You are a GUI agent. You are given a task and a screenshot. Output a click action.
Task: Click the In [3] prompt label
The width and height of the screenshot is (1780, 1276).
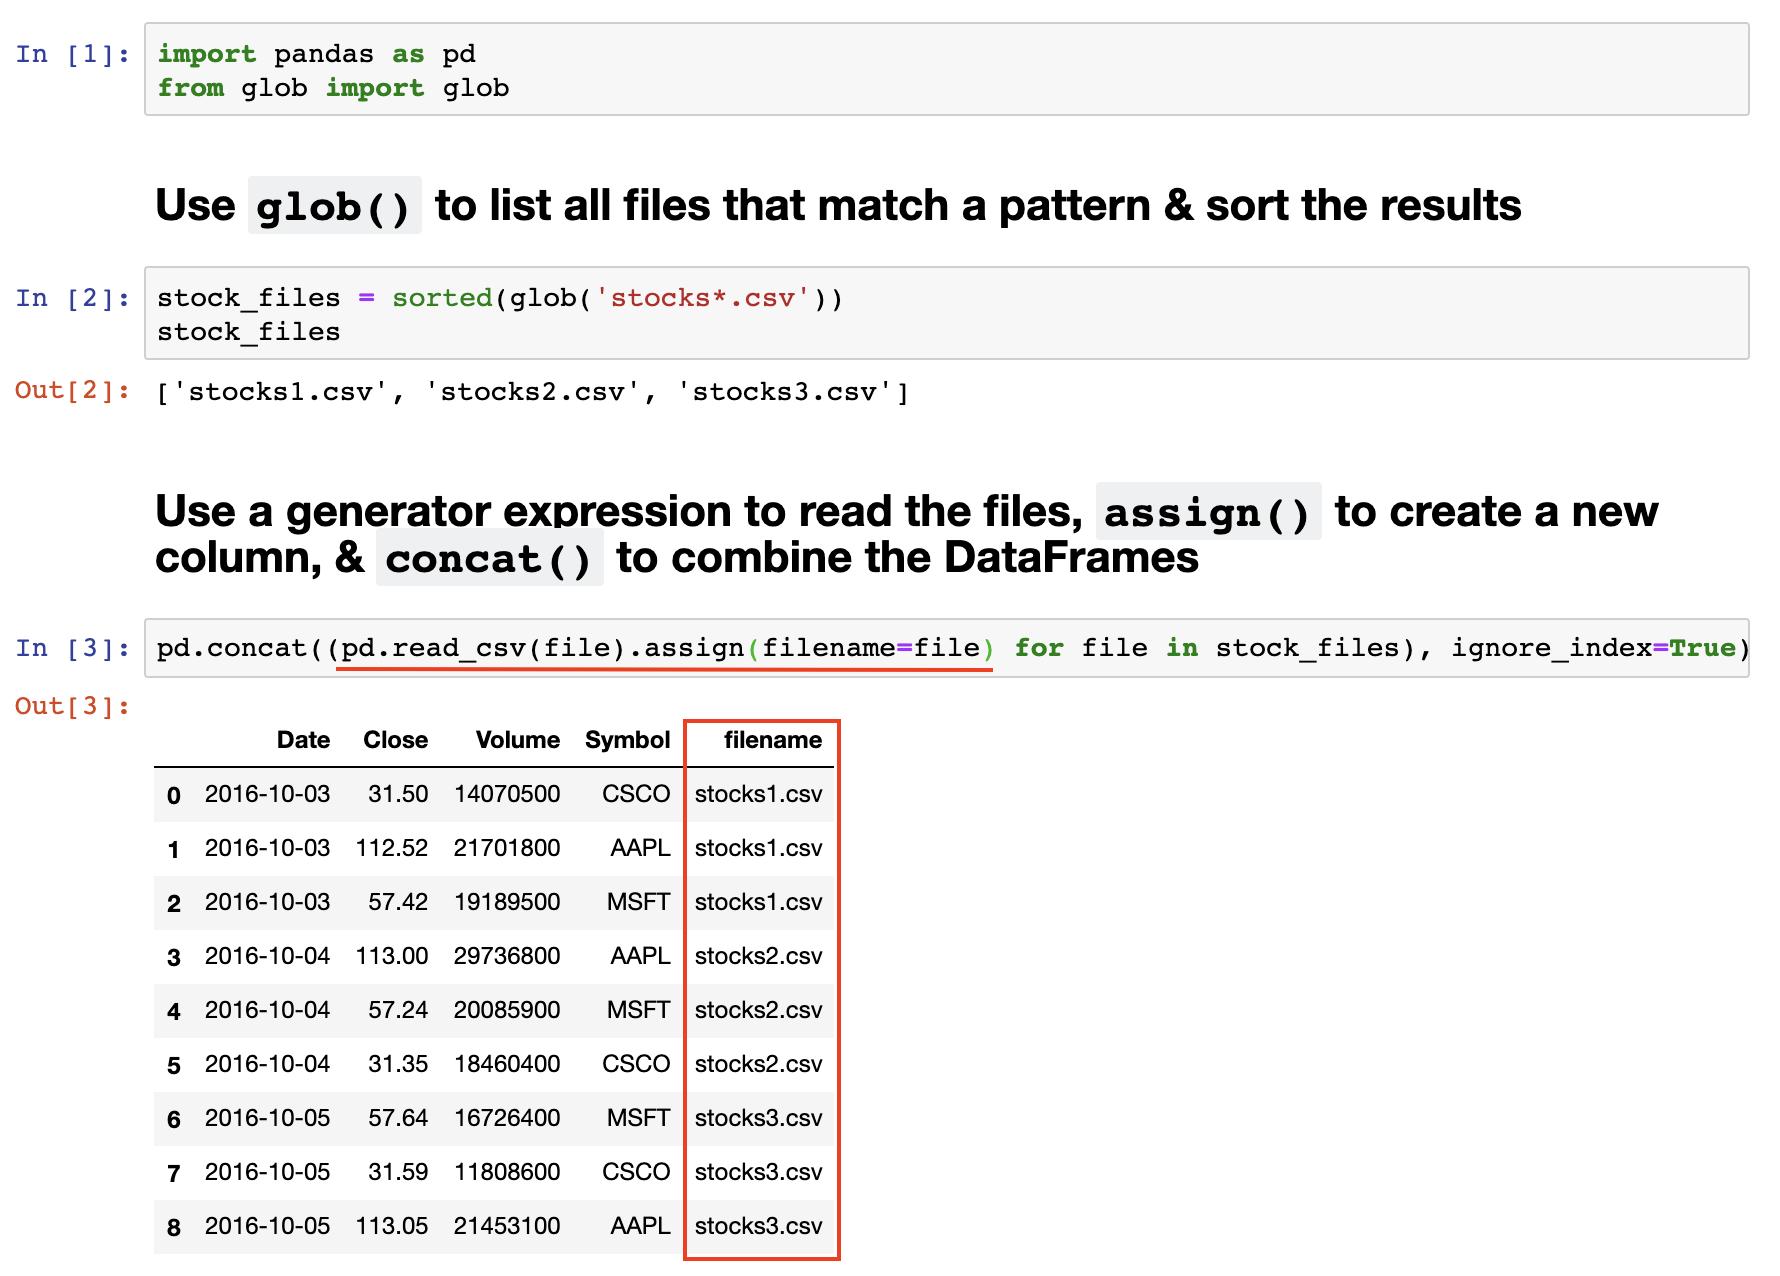coord(73,648)
